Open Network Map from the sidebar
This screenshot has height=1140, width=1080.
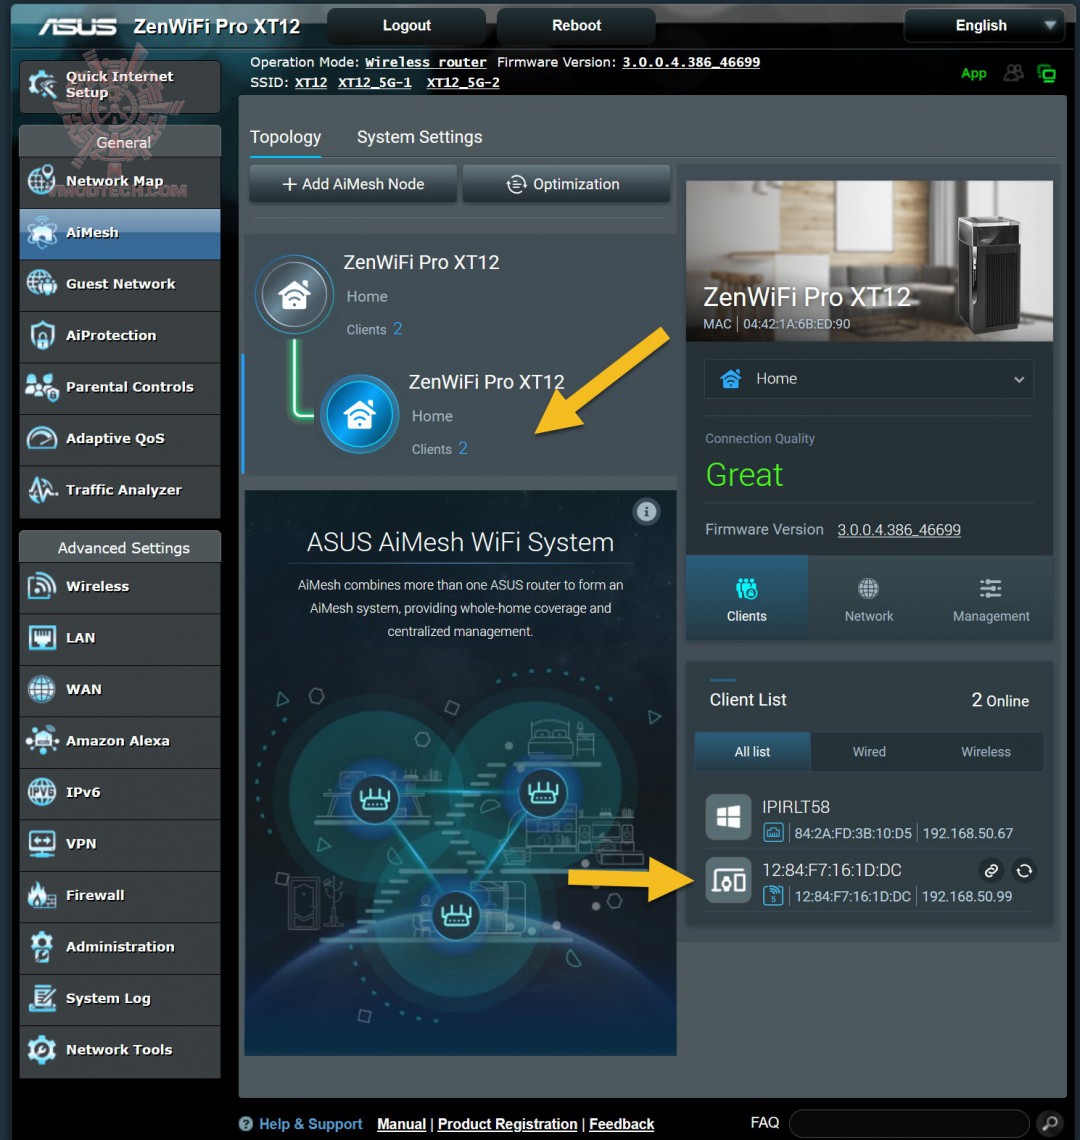click(x=40, y=181)
